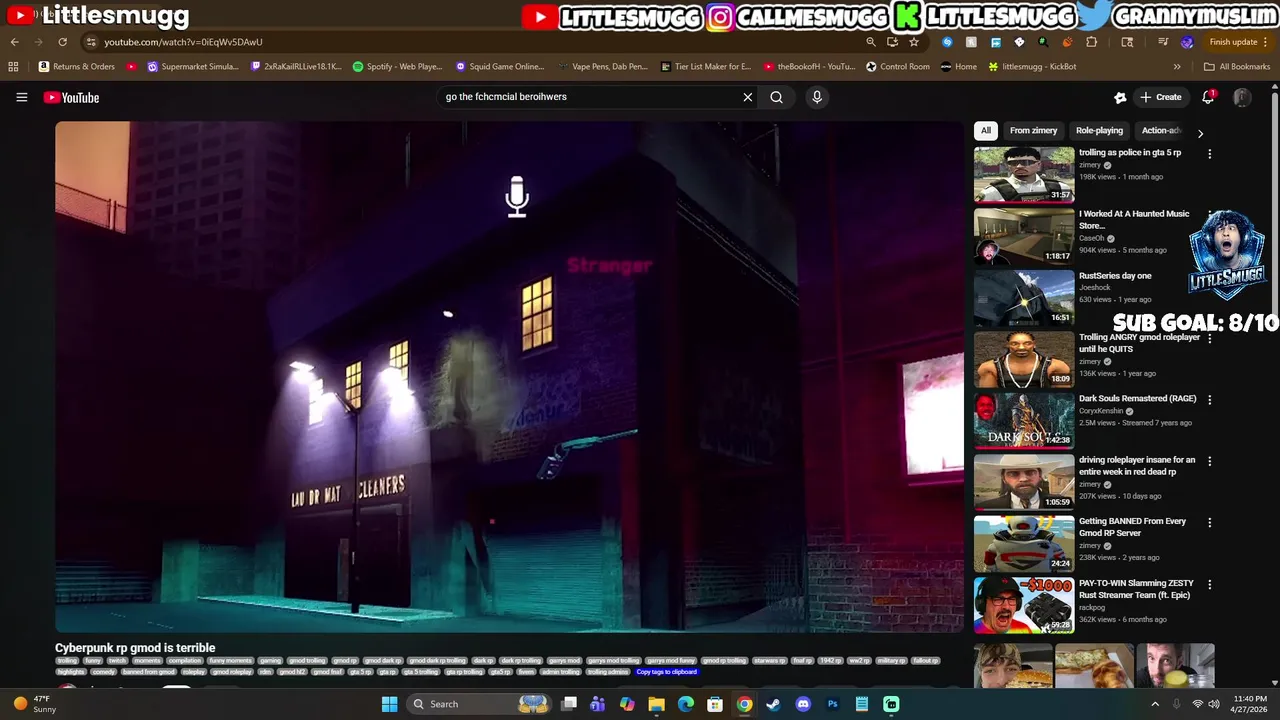This screenshot has width=1280, height=720.
Task: Click the trolling tag chip
Action: pyautogui.click(x=67, y=661)
